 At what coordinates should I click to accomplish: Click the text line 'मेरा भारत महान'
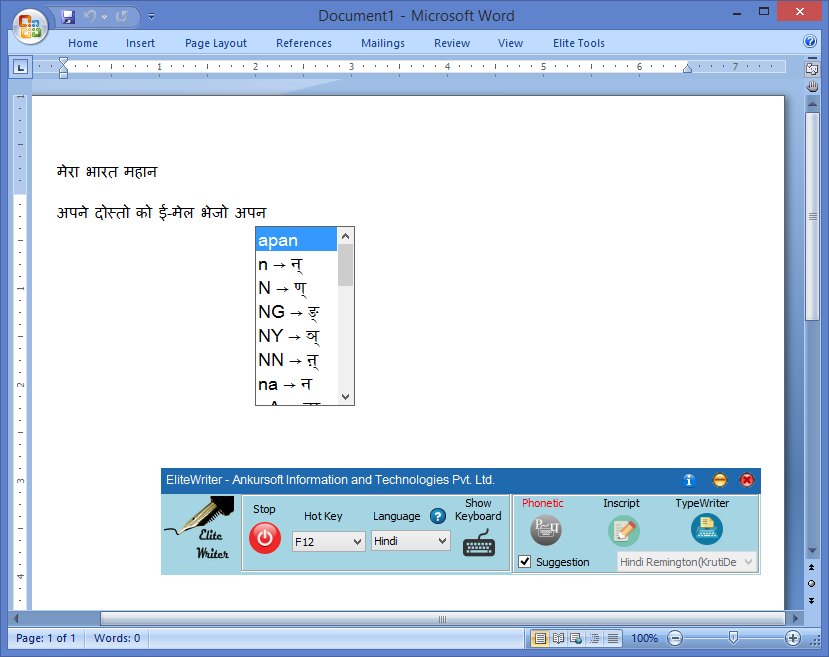pos(107,172)
